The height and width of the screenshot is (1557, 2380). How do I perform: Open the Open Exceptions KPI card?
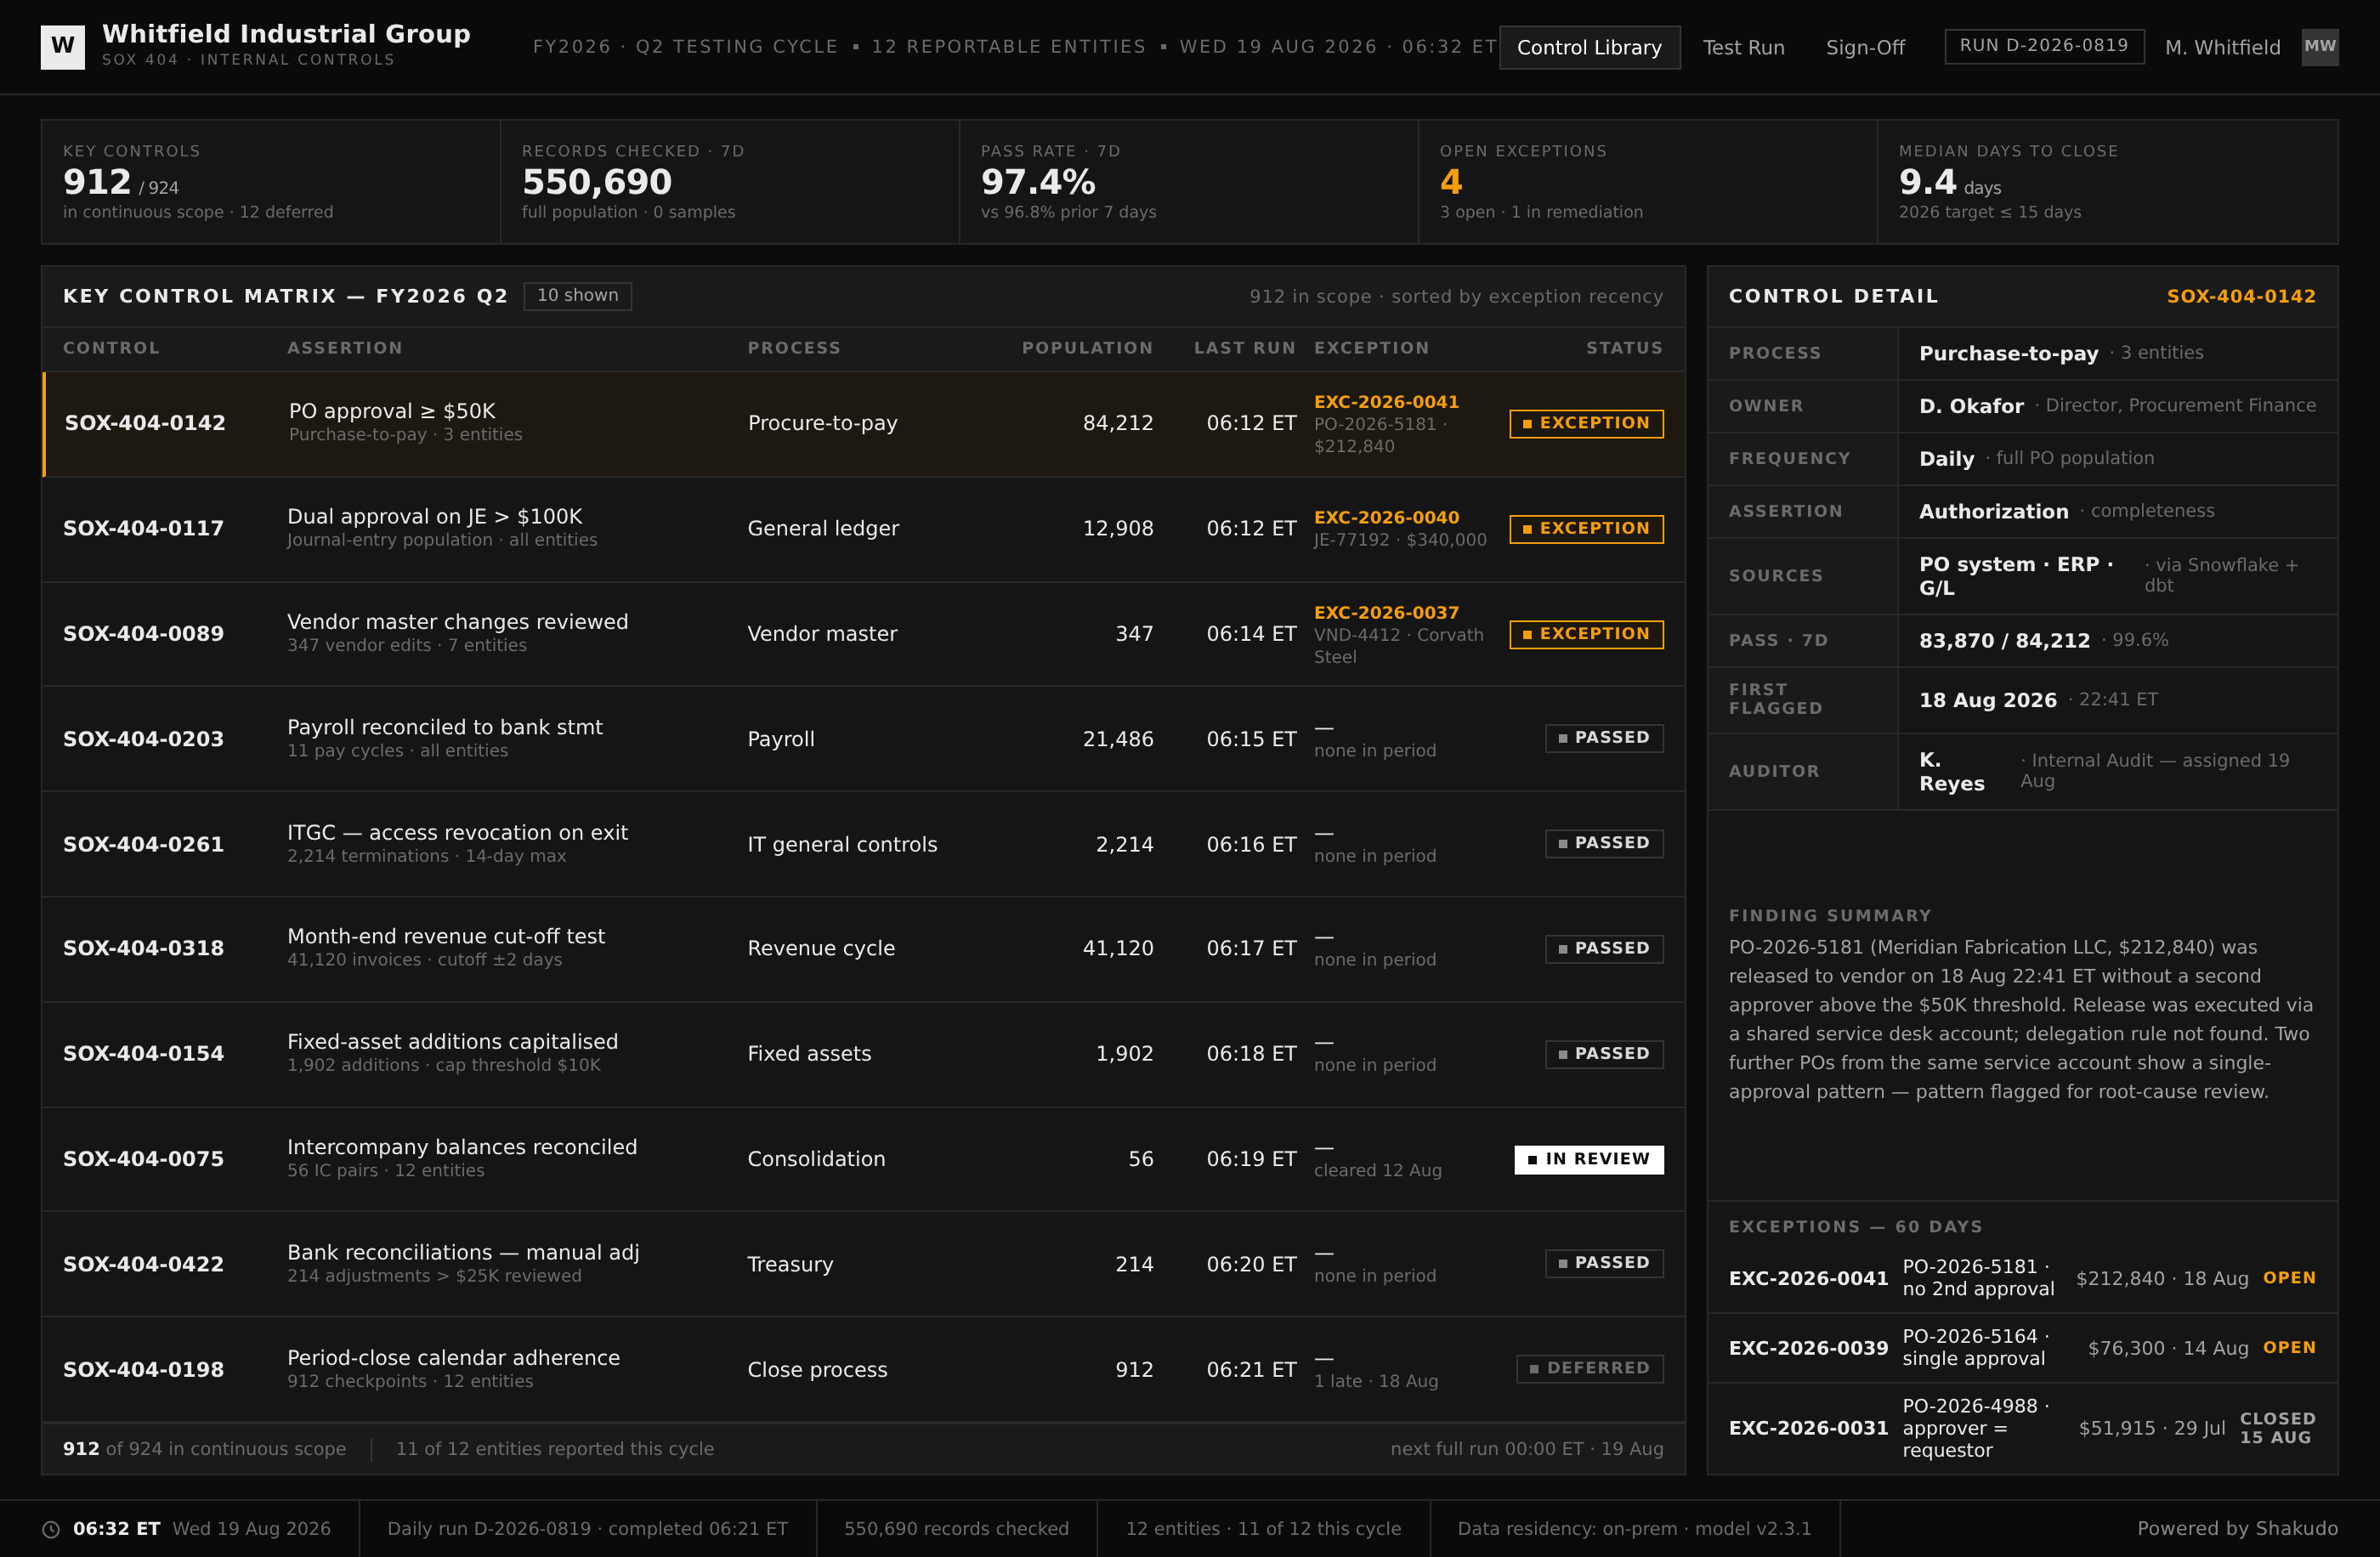tap(1647, 182)
